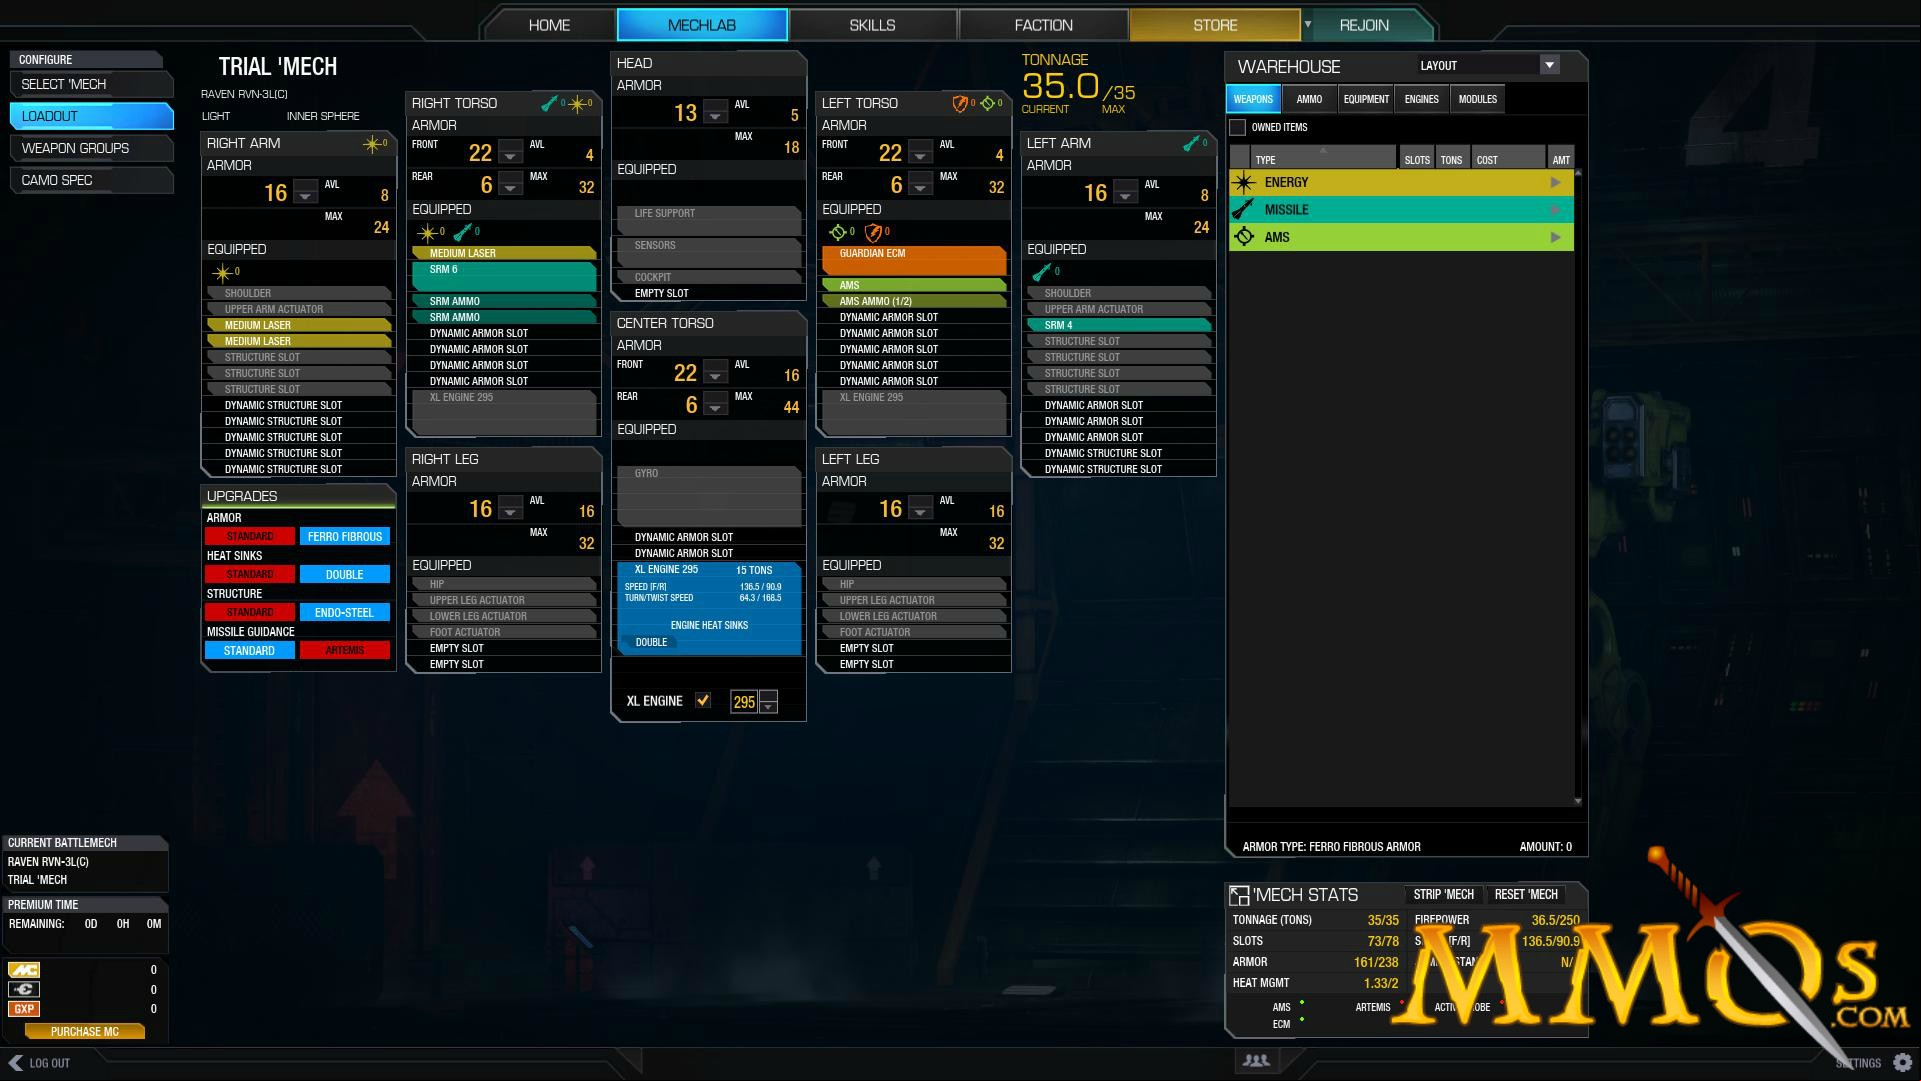Image resolution: width=1921 pixels, height=1081 pixels.
Task: Select the SRM 6 slot in Right Torso
Action: 503,277
